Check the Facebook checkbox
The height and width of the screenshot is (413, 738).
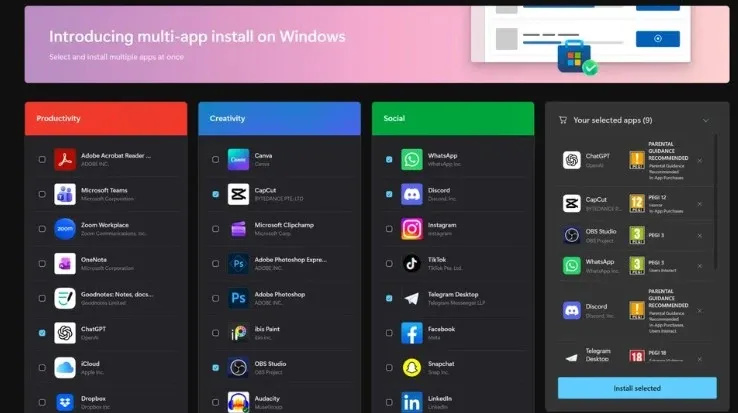tap(389, 333)
